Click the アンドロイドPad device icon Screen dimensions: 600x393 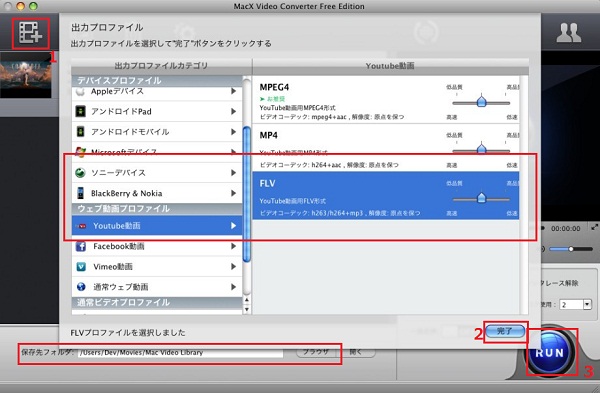[x=80, y=111]
